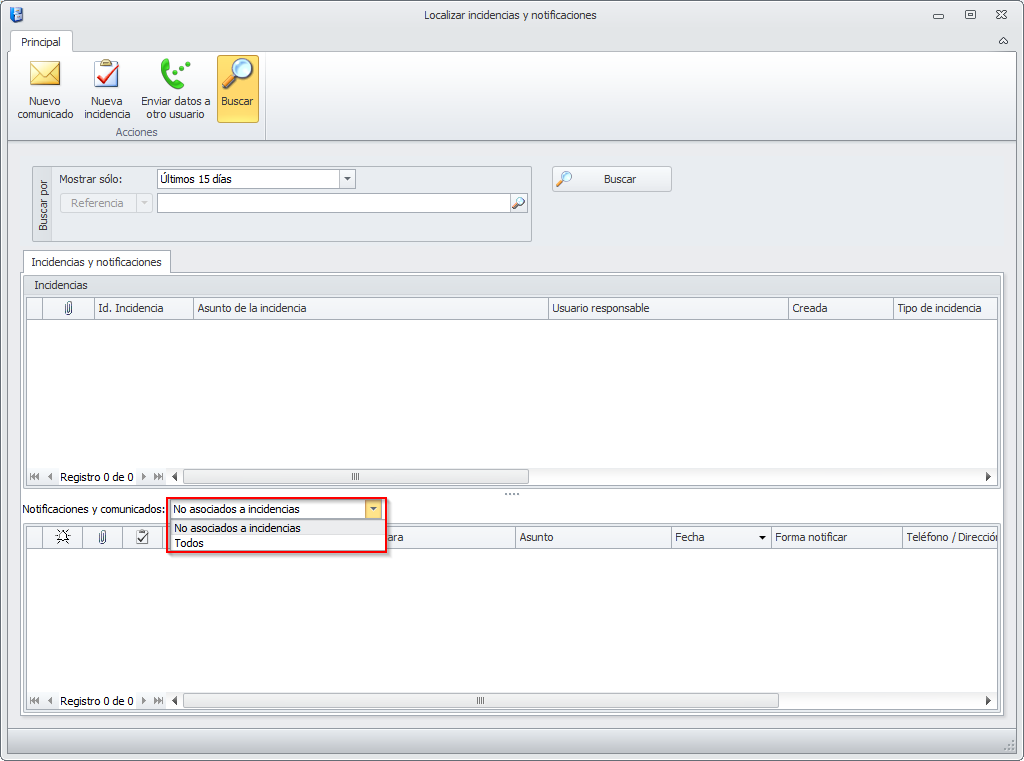
Task: Go to previous record in Incidencias grid
Action: (50, 477)
